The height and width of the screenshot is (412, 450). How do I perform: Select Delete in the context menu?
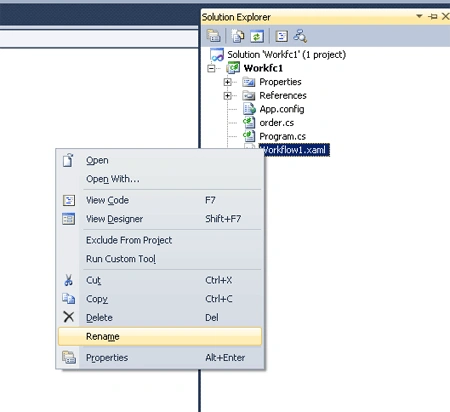(x=160, y=318)
